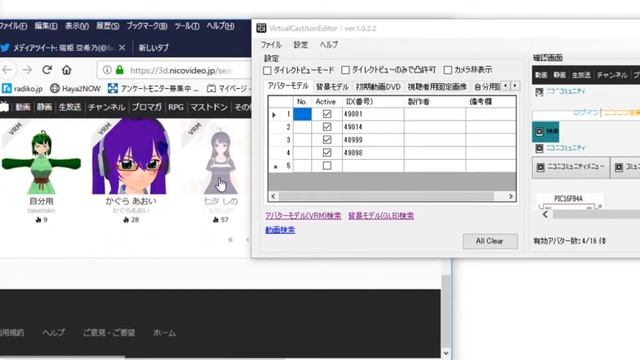The height and width of the screenshot is (360, 640).
Task: Uncheck Active for ID 49014 row
Action: [x=327, y=127]
